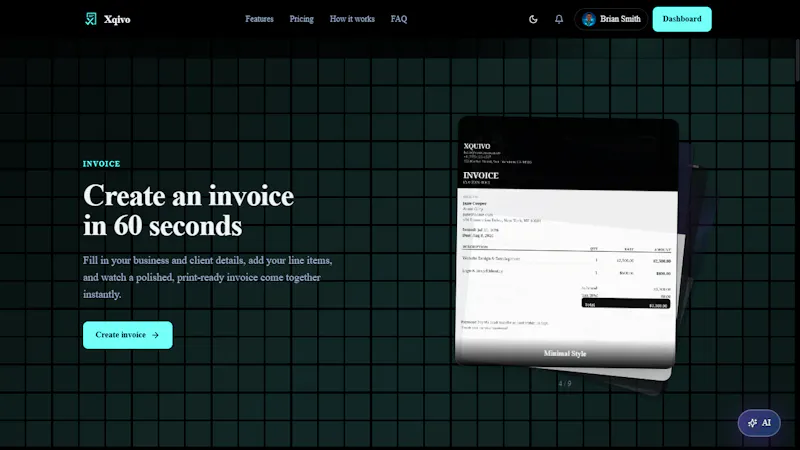Image resolution: width=800 pixels, height=450 pixels.
Task: Open Brian Smith profile menu
Action: tap(611, 19)
